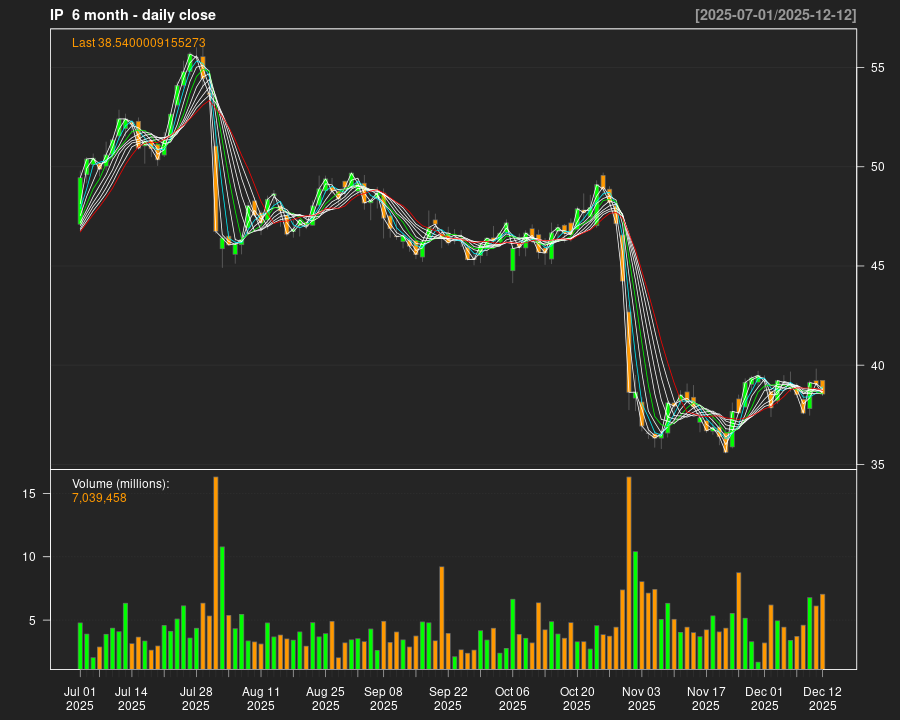The image size is (900, 720).
Task: Click the date range label in top right
Action: tap(775, 15)
